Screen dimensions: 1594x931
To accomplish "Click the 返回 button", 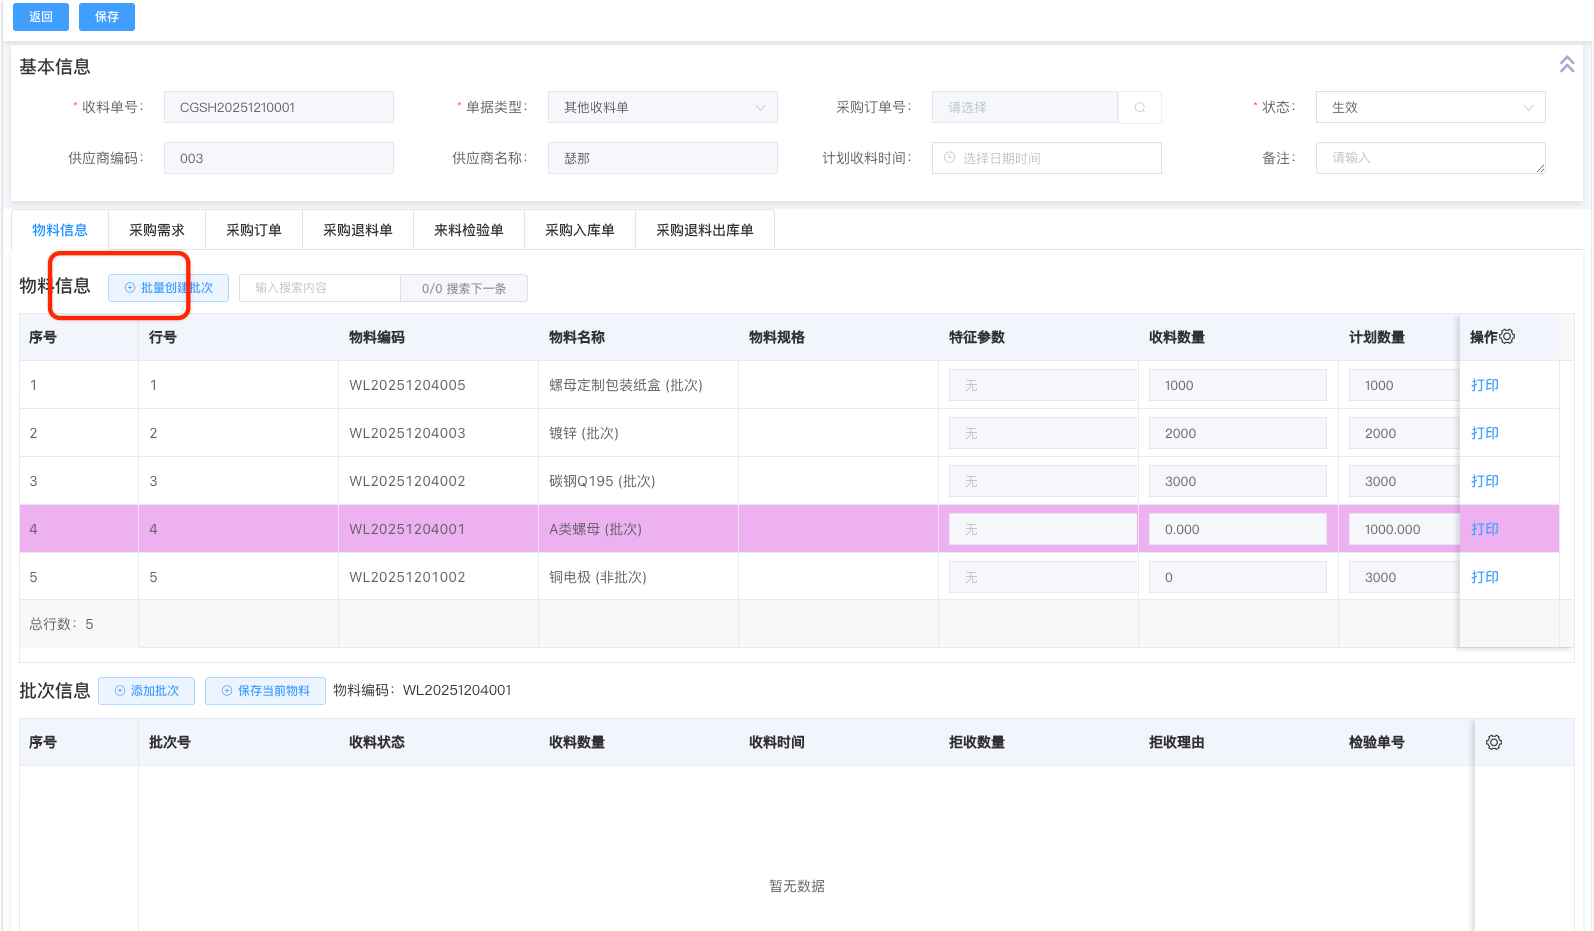I will 41,17.
